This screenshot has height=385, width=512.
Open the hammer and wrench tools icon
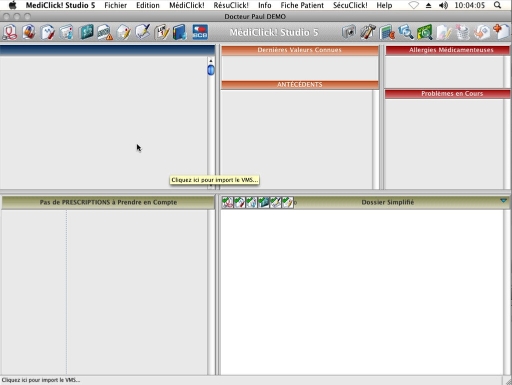click(x=368, y=32)
